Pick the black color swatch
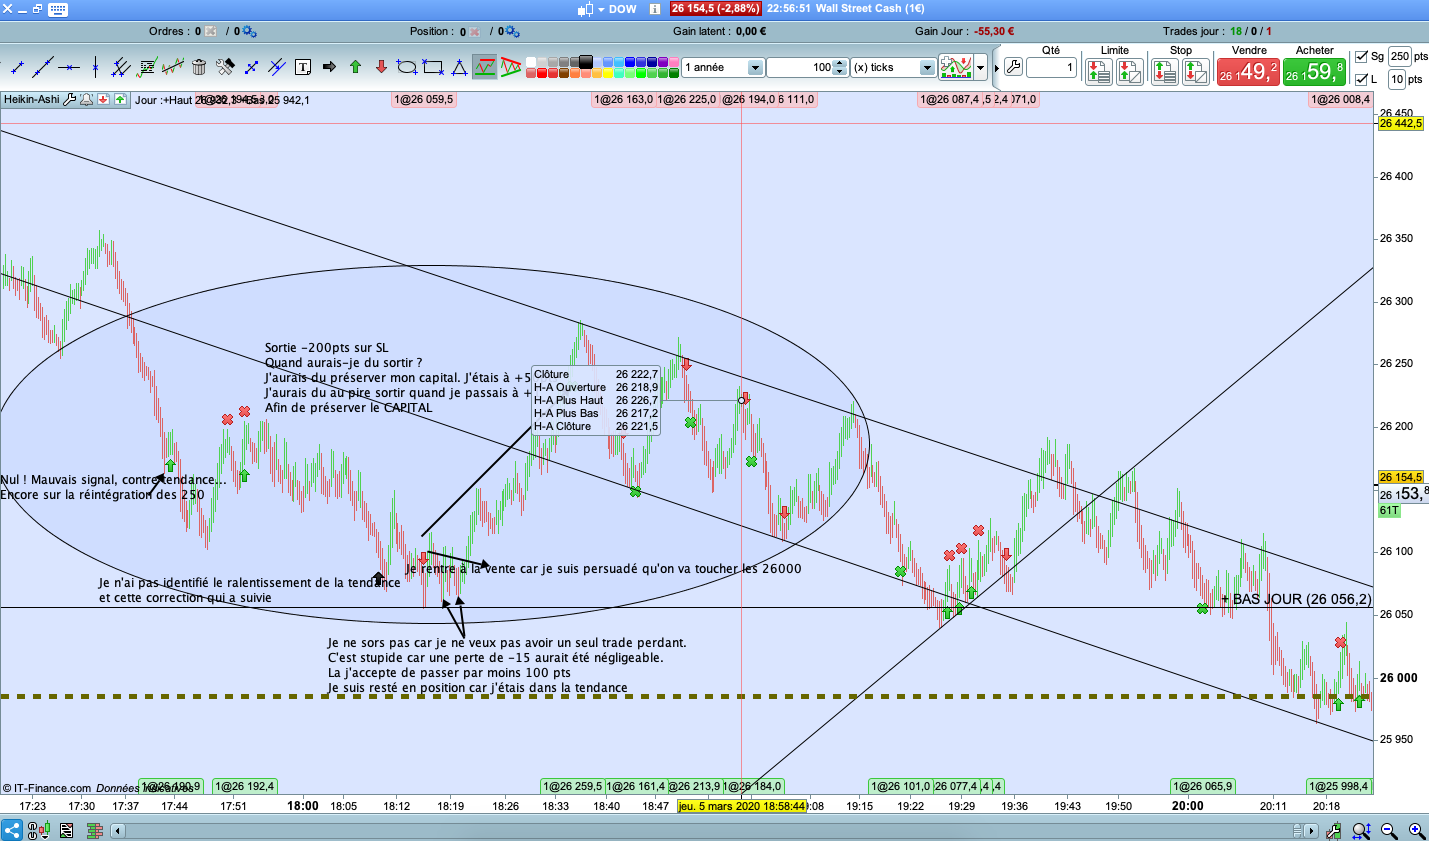This screenshot has width=1429, height=841. tap(586, 62)
